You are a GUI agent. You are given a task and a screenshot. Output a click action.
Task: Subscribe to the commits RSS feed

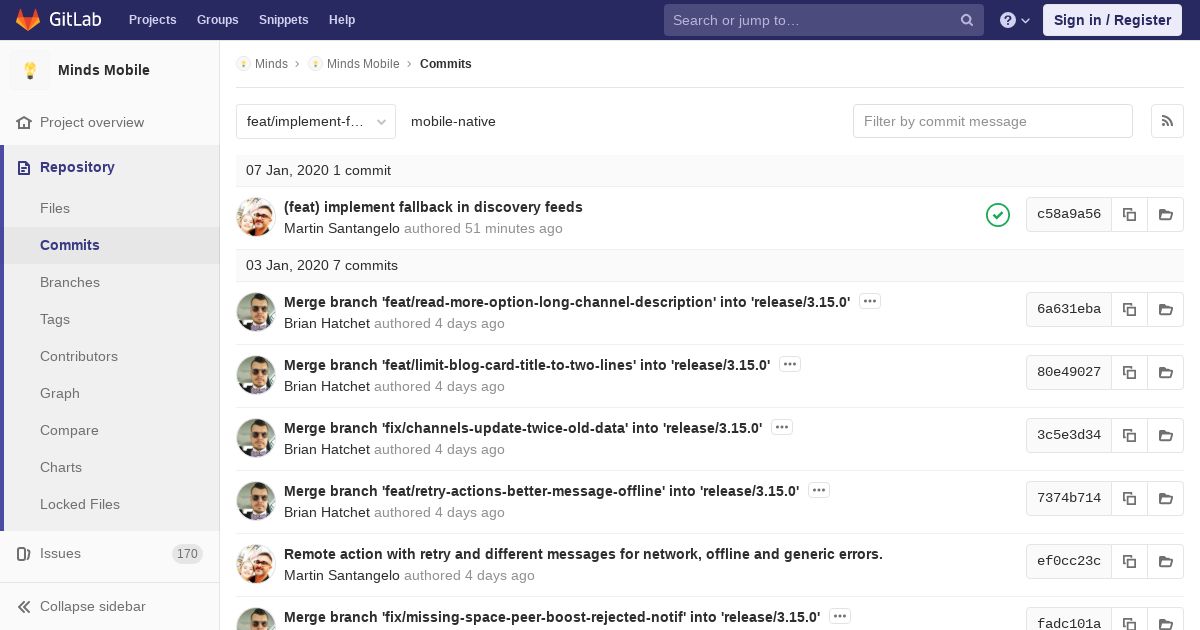pos(1167,121)
